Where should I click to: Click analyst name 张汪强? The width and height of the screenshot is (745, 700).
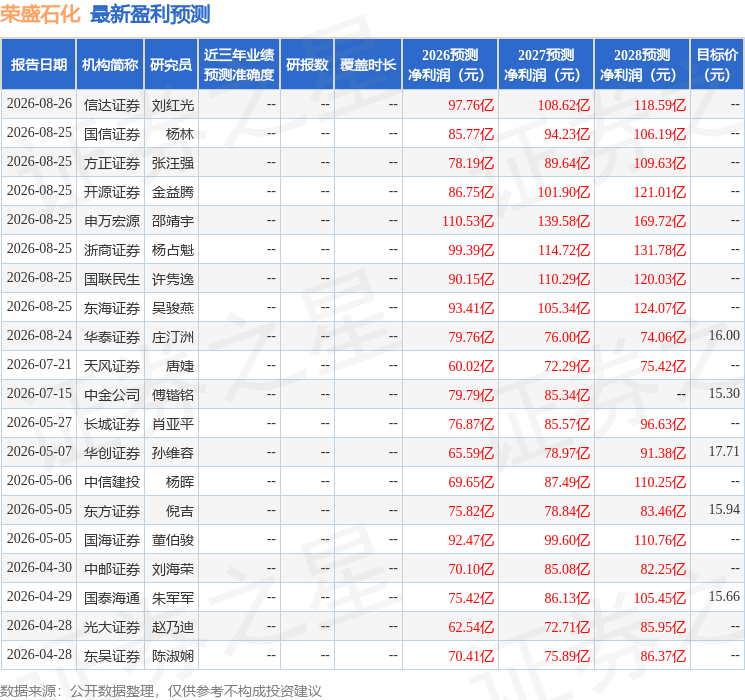click(x=173, y=163)
